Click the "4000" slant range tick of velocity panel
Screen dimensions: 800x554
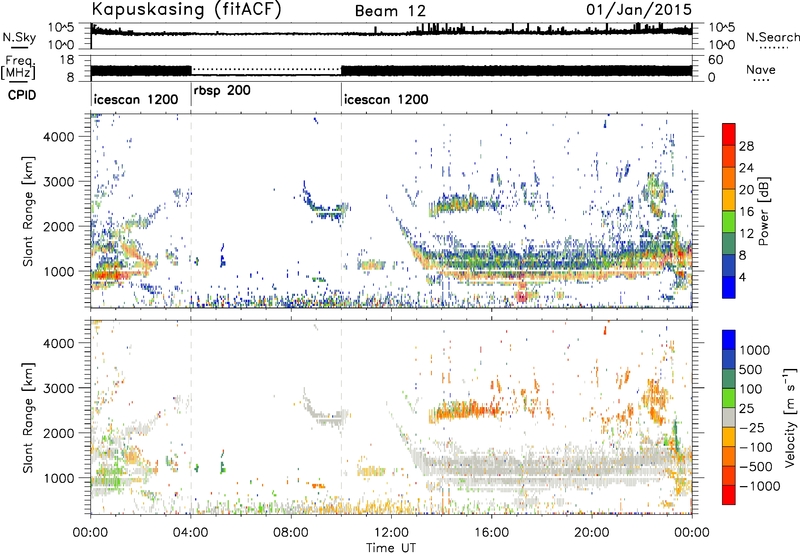(58, 344)
